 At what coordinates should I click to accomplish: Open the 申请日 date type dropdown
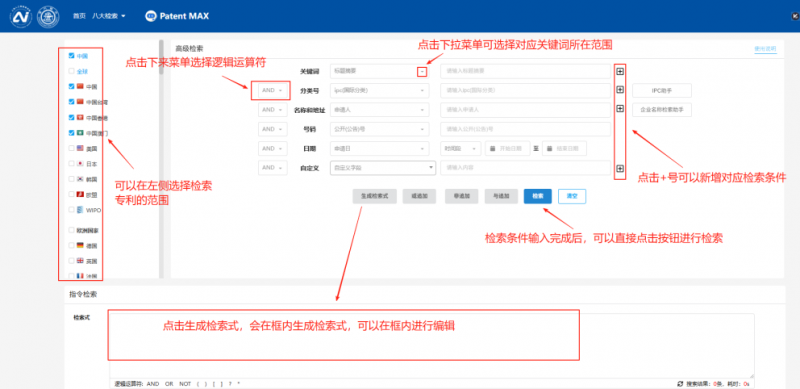(x=380, y=149)
